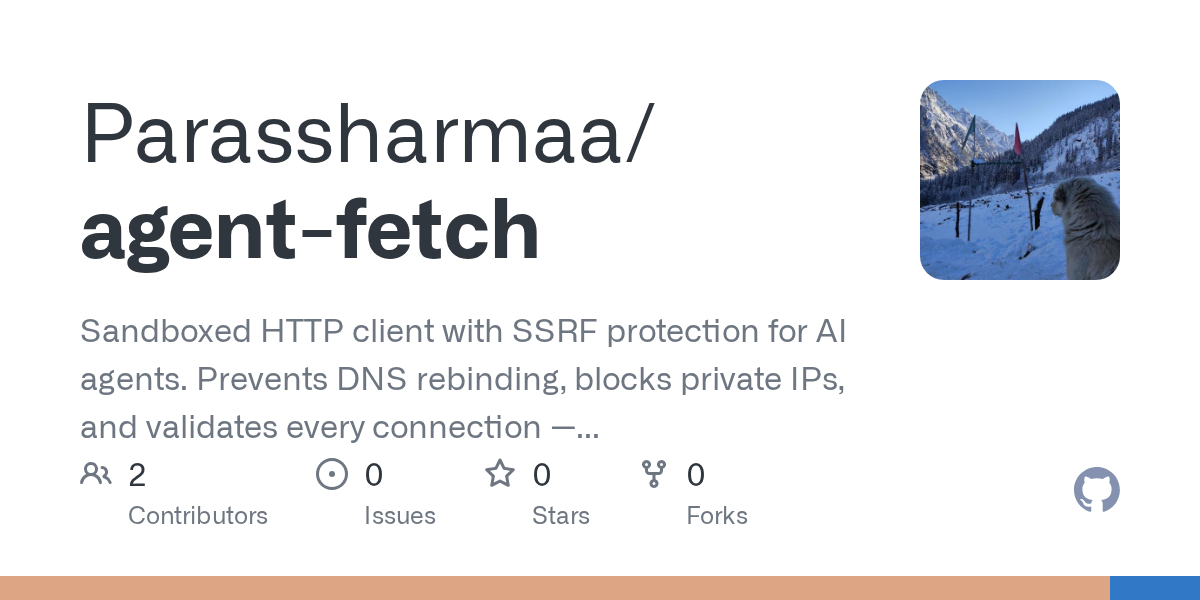
Task: Open the agent-fetch repository title
Action: pos(310,230)
